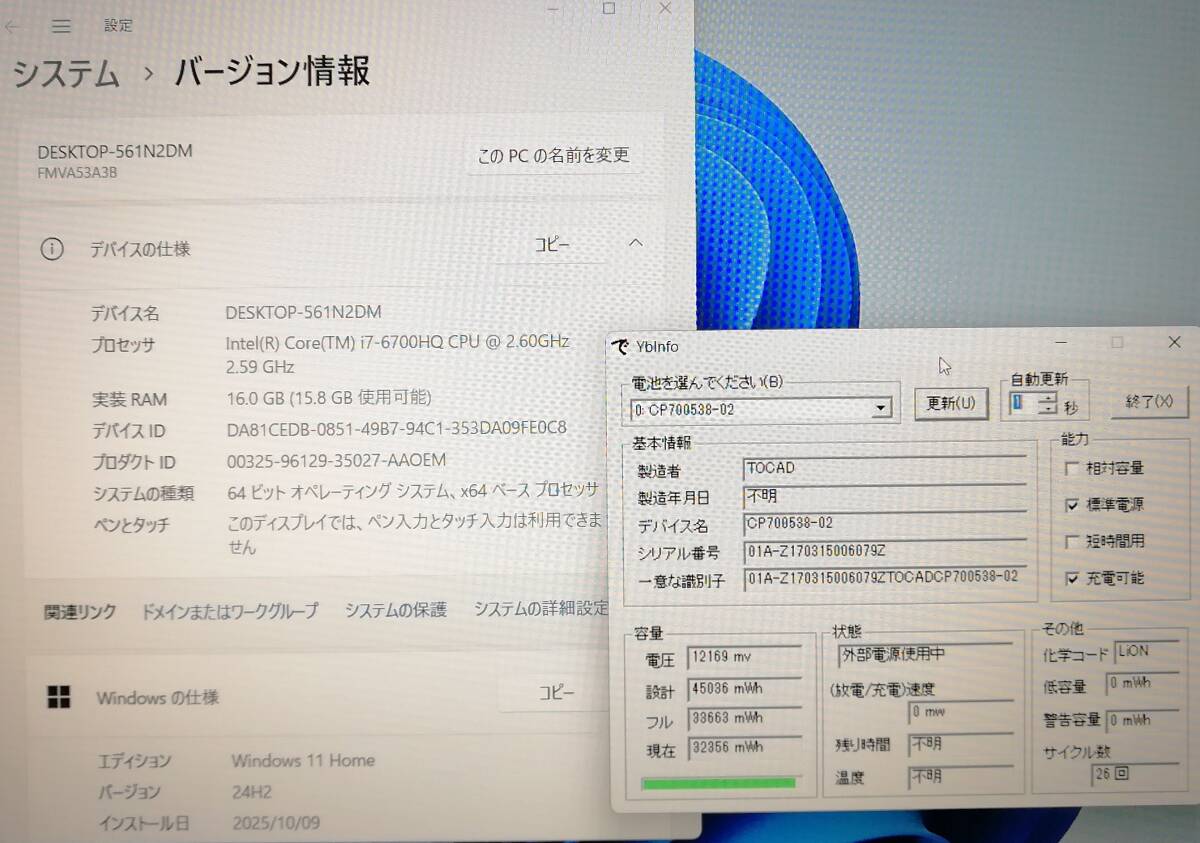Click the 製造年月日 field showing 不明
Screen dimensions: 1200x843
(x=885, y=497)
